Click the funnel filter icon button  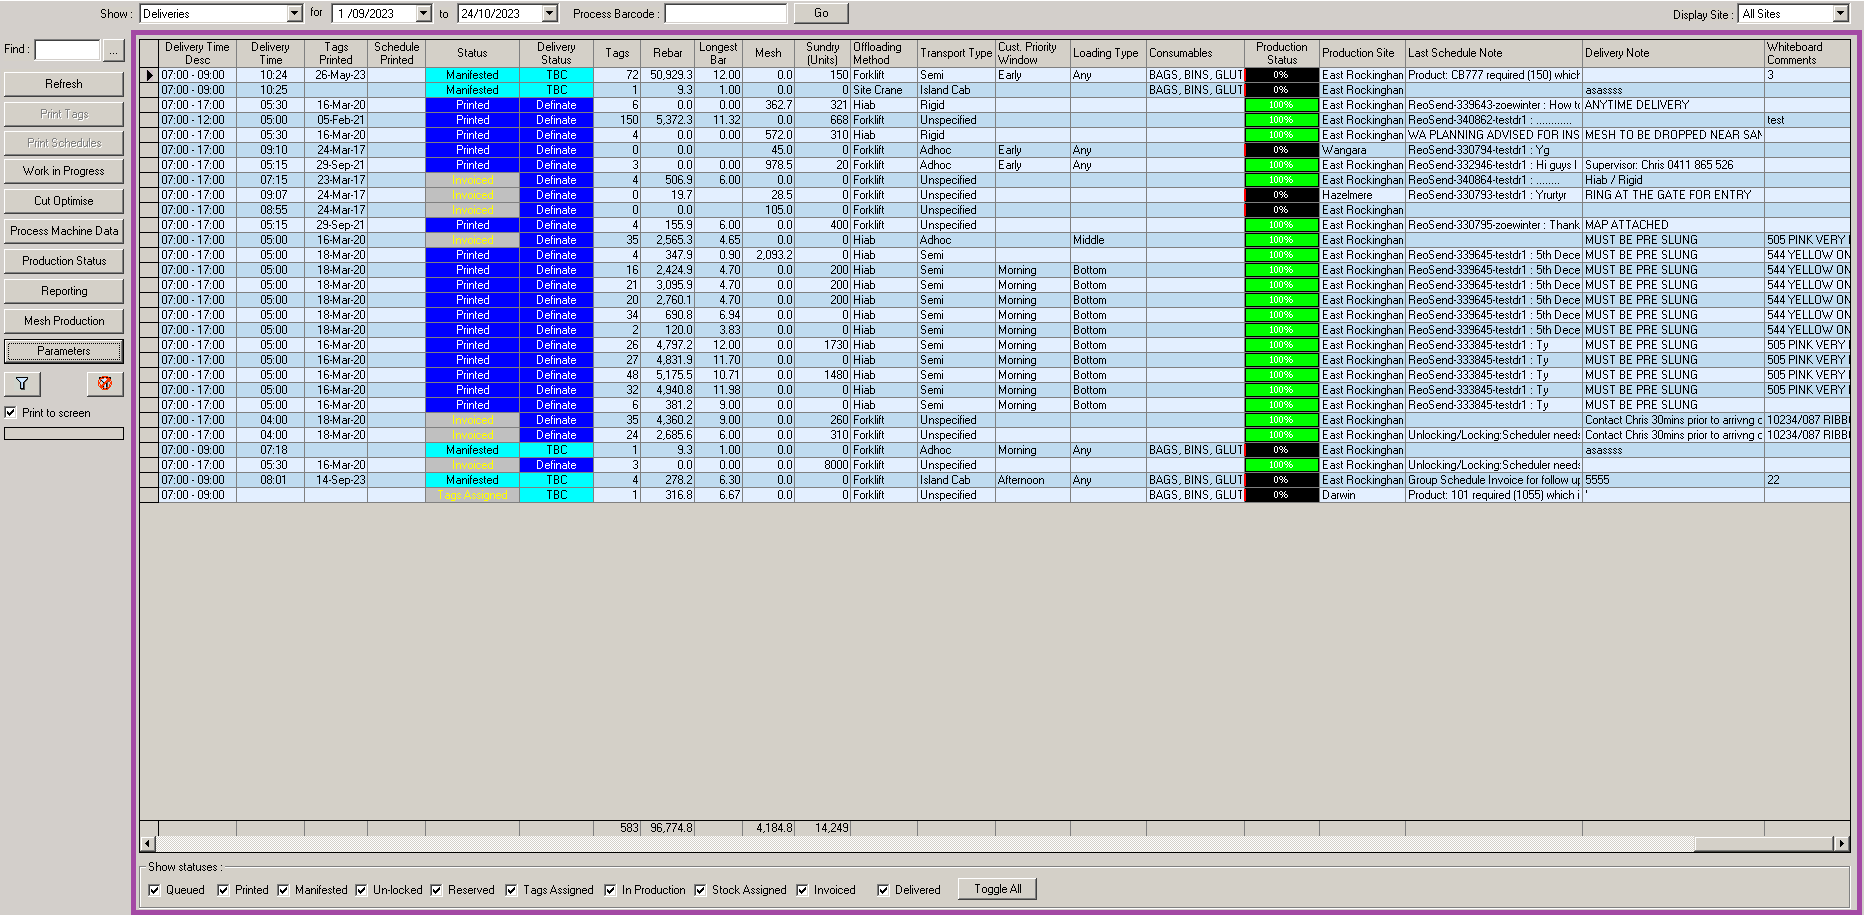click(x=22, y=384)
